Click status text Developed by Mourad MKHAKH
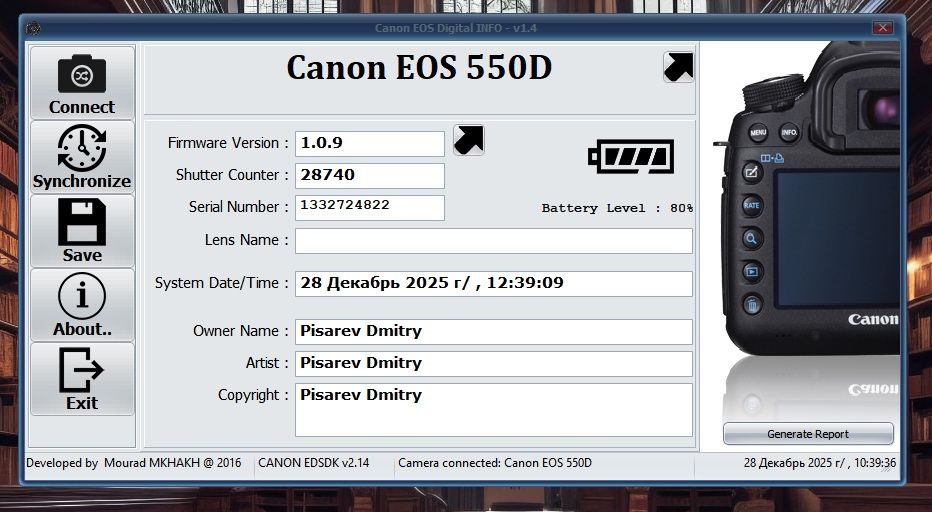The height and width of the screenshot is (512, 932). pos(134,463)
